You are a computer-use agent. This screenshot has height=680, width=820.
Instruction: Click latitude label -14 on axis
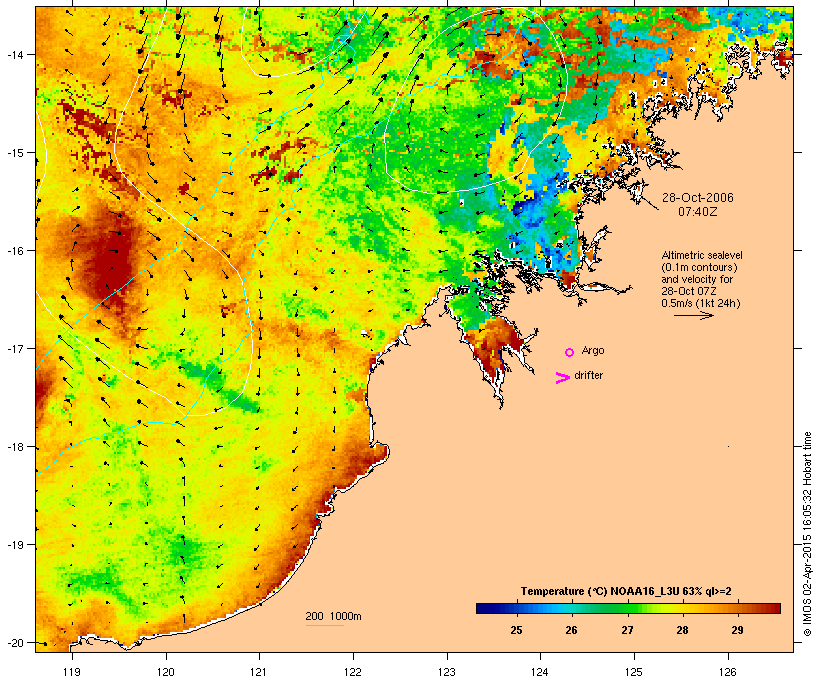click(14, 54)
